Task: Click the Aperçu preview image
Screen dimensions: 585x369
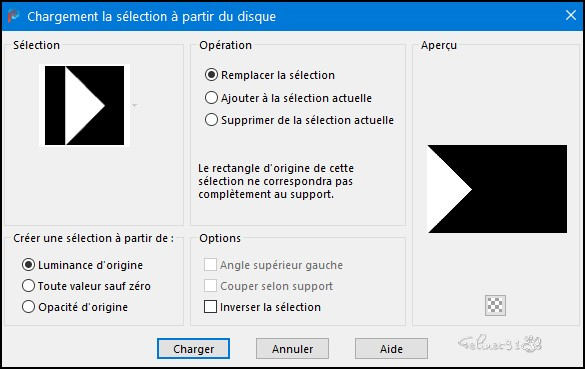Action: pyautogui.click(x=497, y=189)
